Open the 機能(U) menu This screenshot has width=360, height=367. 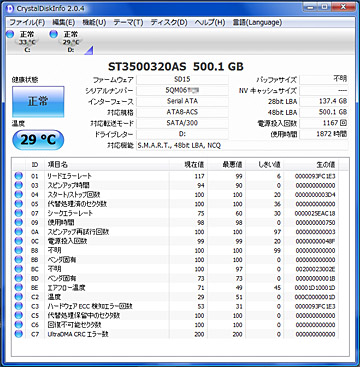tap(94, 22)
